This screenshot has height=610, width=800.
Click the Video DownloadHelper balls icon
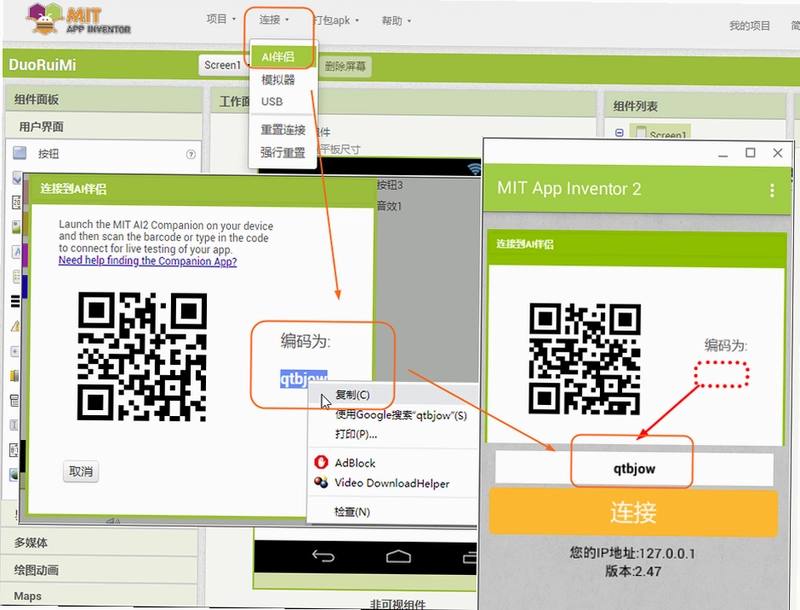(321, 482)
